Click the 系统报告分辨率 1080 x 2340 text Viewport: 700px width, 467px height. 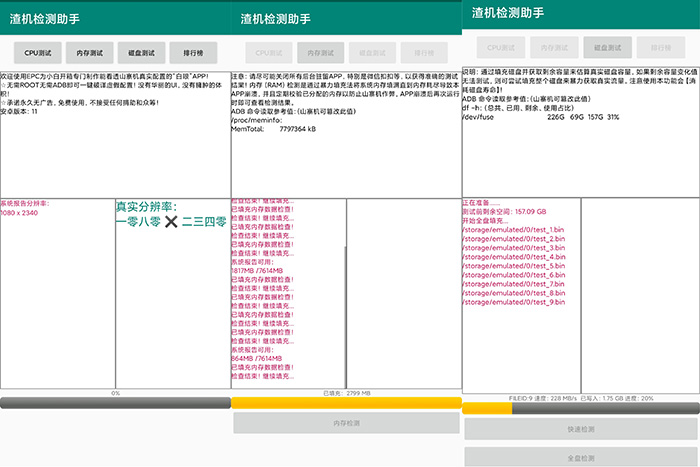[28, 208]
